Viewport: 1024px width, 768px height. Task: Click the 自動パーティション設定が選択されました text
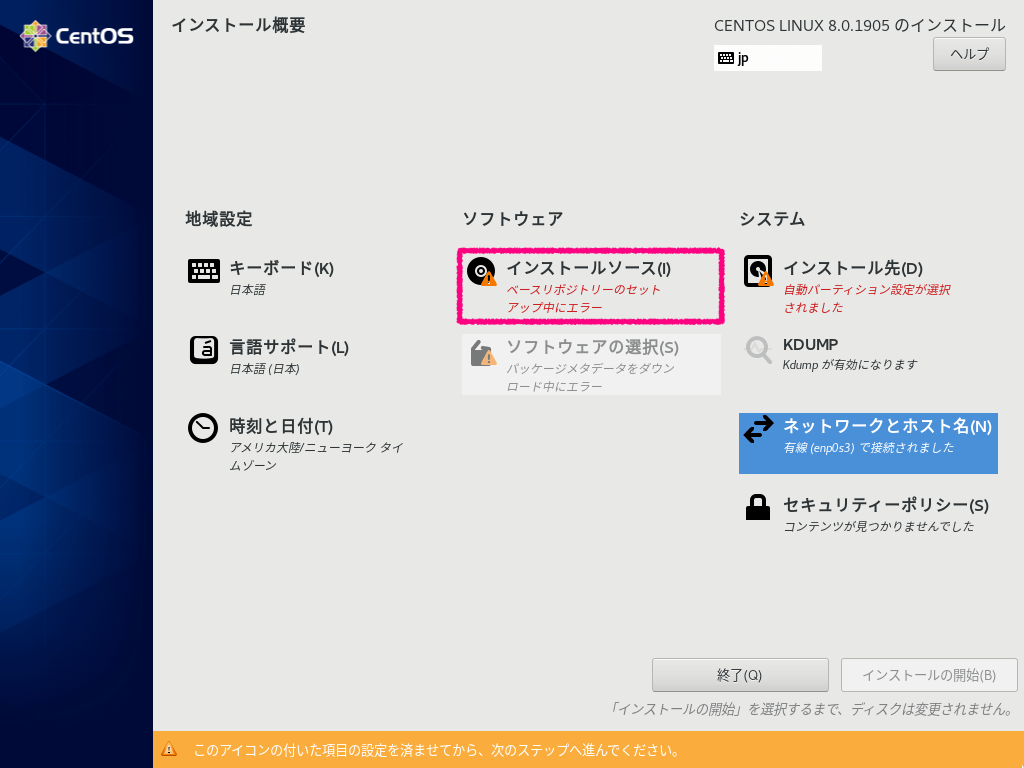coord(867,298)
